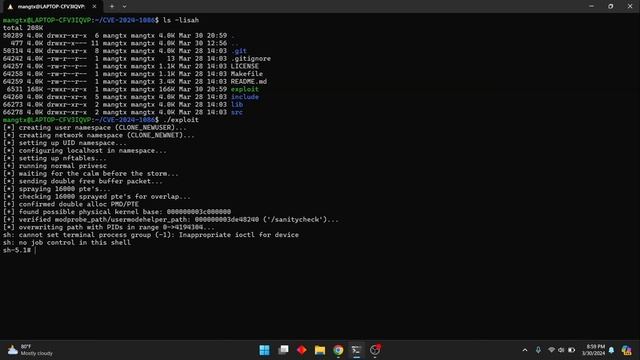Open File Explorer from the taskbar

tap(320, 350)
